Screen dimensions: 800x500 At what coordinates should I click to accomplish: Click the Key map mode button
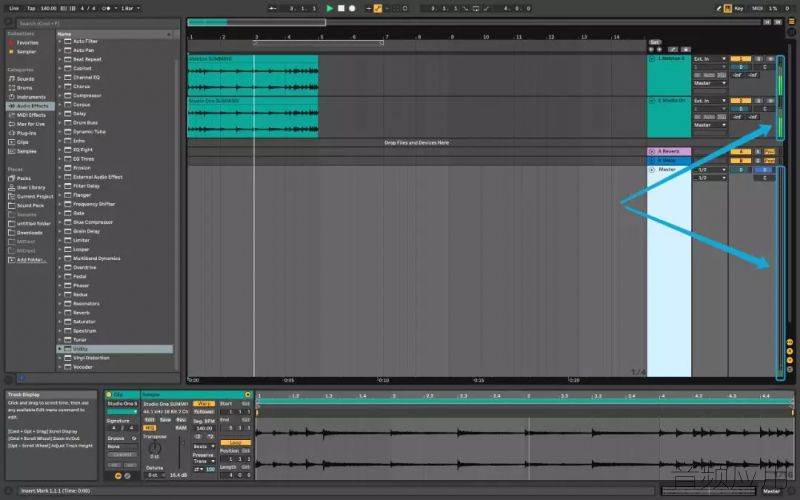click(x=739, y=8)
